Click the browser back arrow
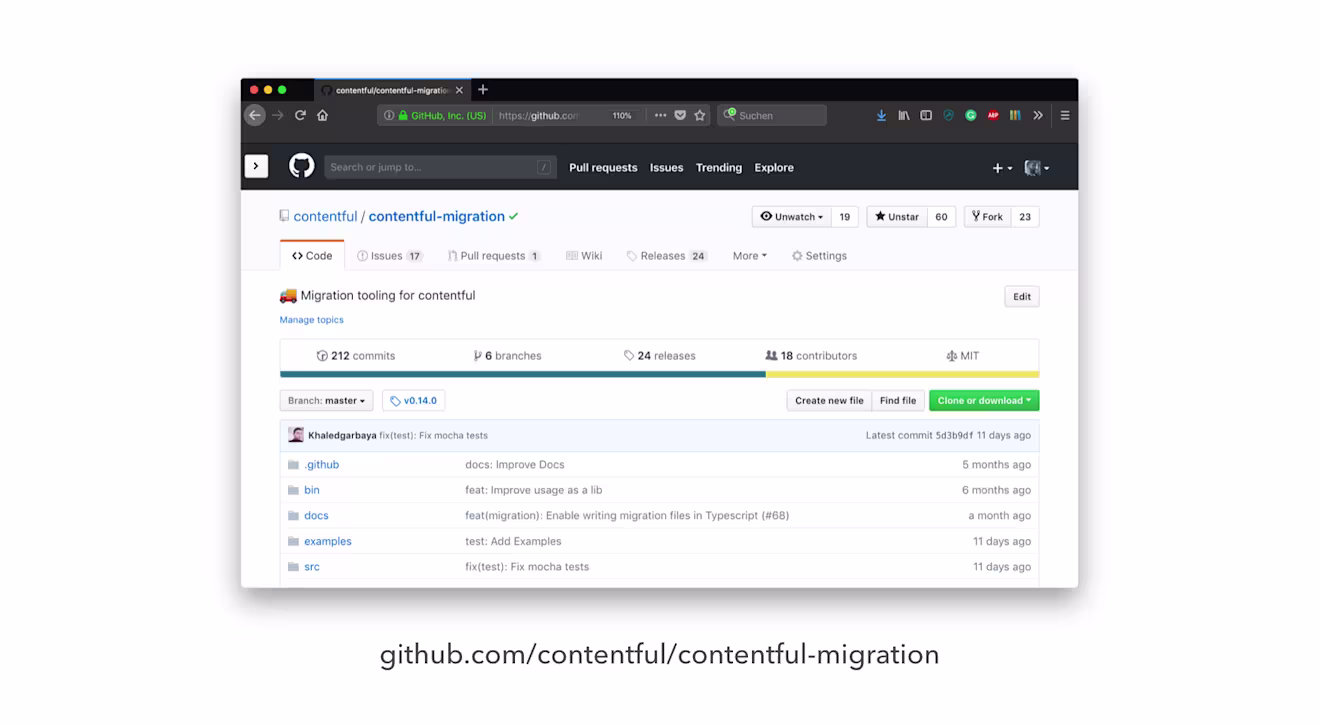The image size is (1320, 724). click(255, 115)
